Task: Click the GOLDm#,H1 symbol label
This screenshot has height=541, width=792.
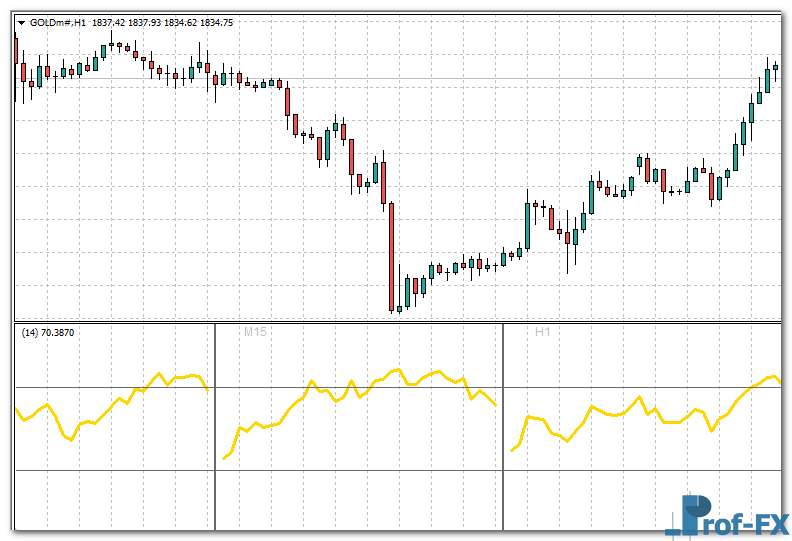Action: point(57,23)
